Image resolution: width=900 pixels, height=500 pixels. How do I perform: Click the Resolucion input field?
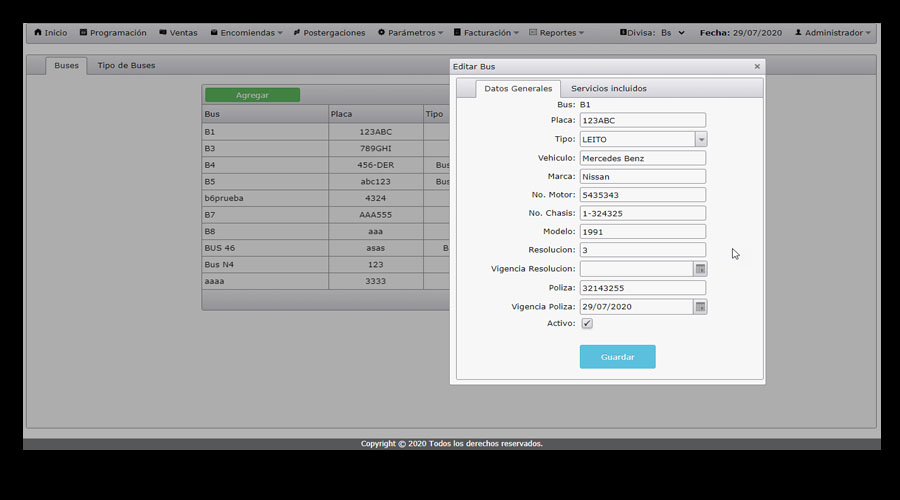point(643,250)
